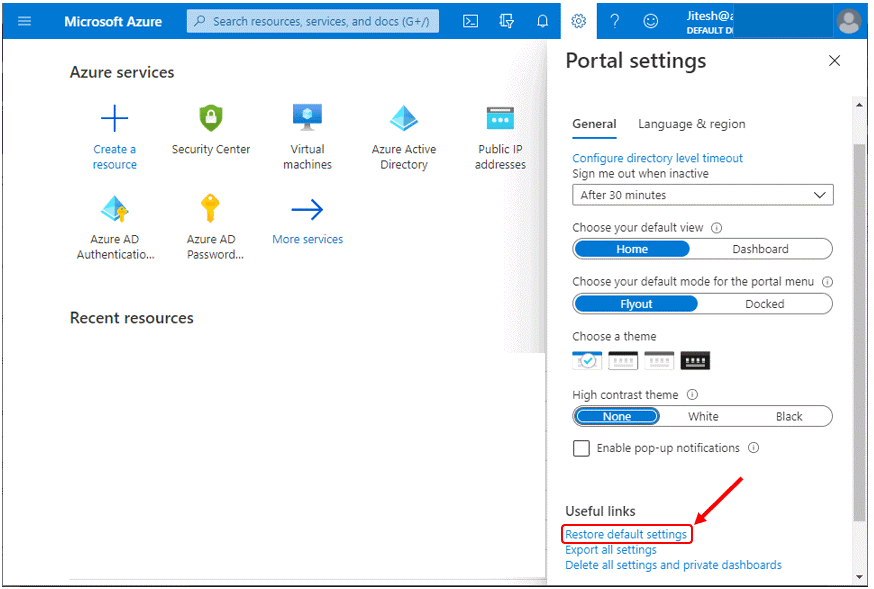The height and width of the screenshot is (589, 874).
Task: Select the all-black dark theme swatch
Action: coord(695,361)
